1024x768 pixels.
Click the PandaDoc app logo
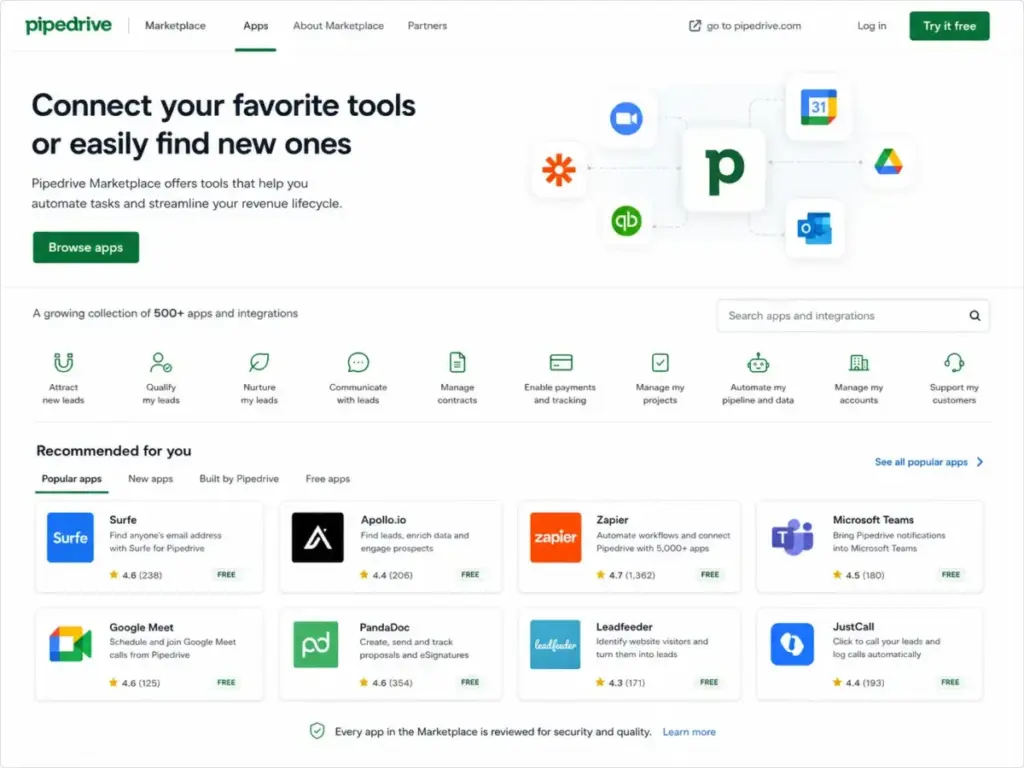pyautogui.click(x=316, y=644)
